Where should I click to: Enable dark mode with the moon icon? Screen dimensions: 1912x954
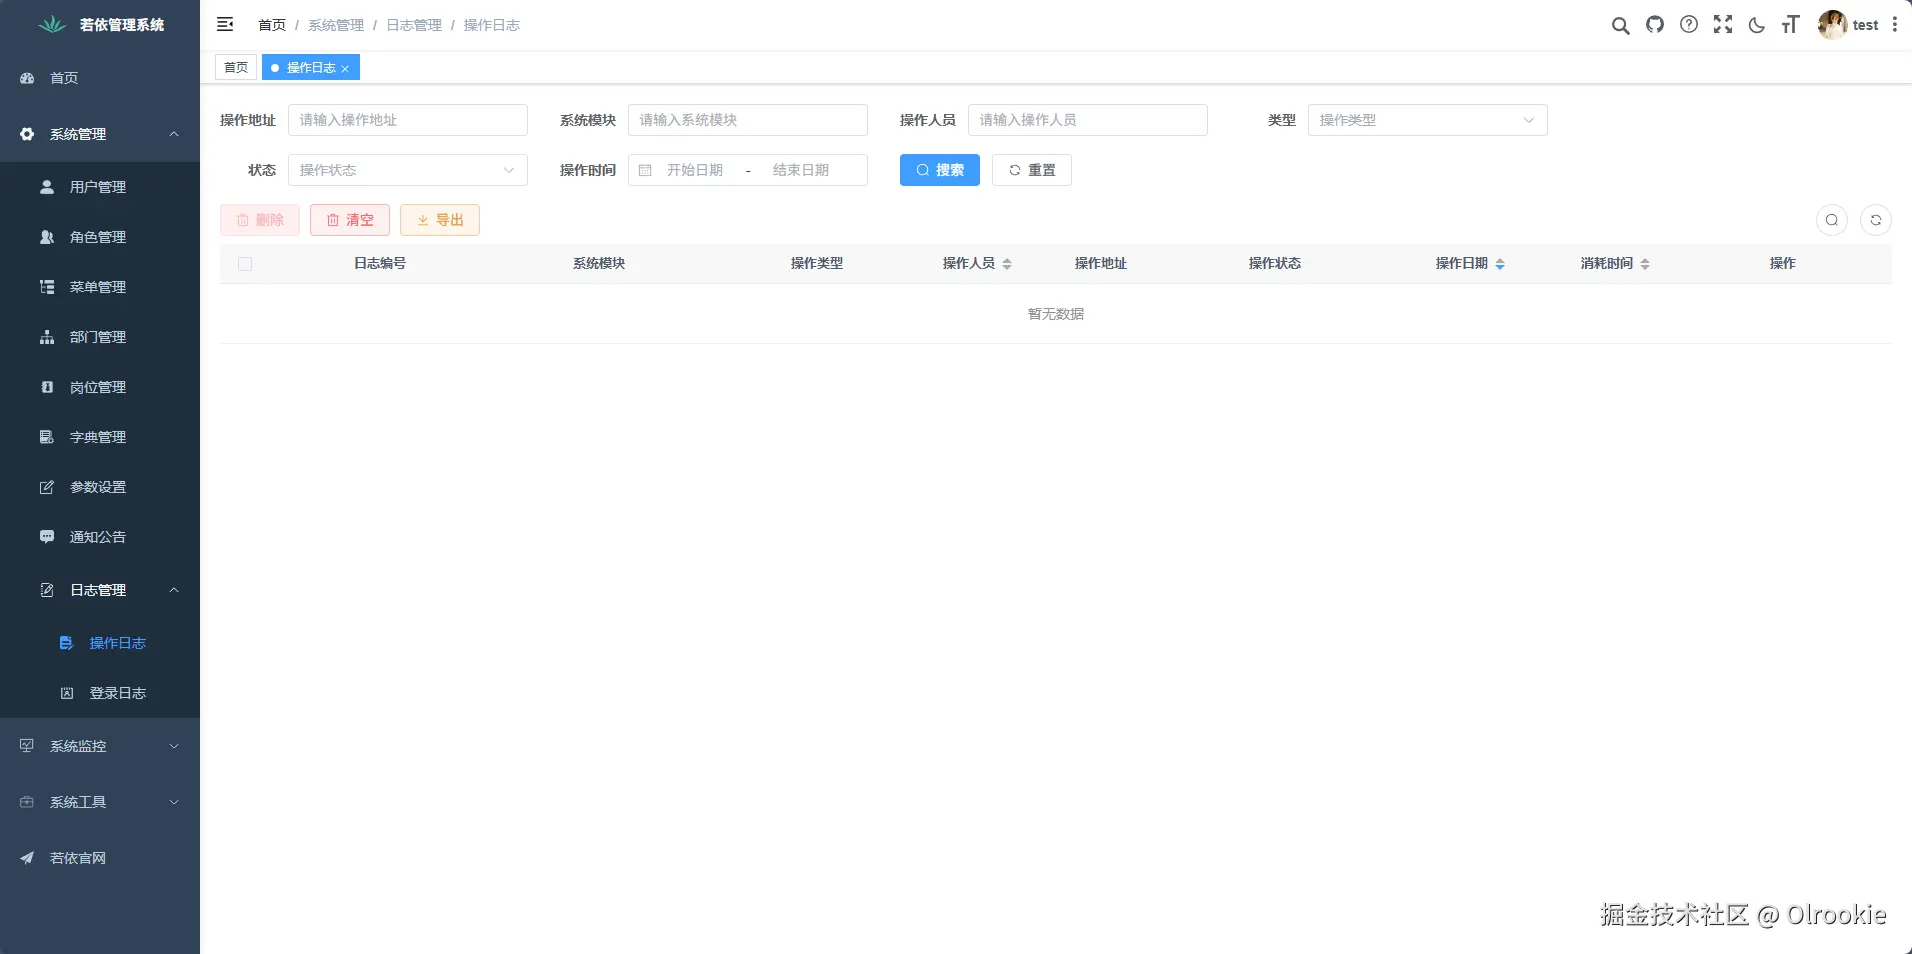(x=1756, y=25)
